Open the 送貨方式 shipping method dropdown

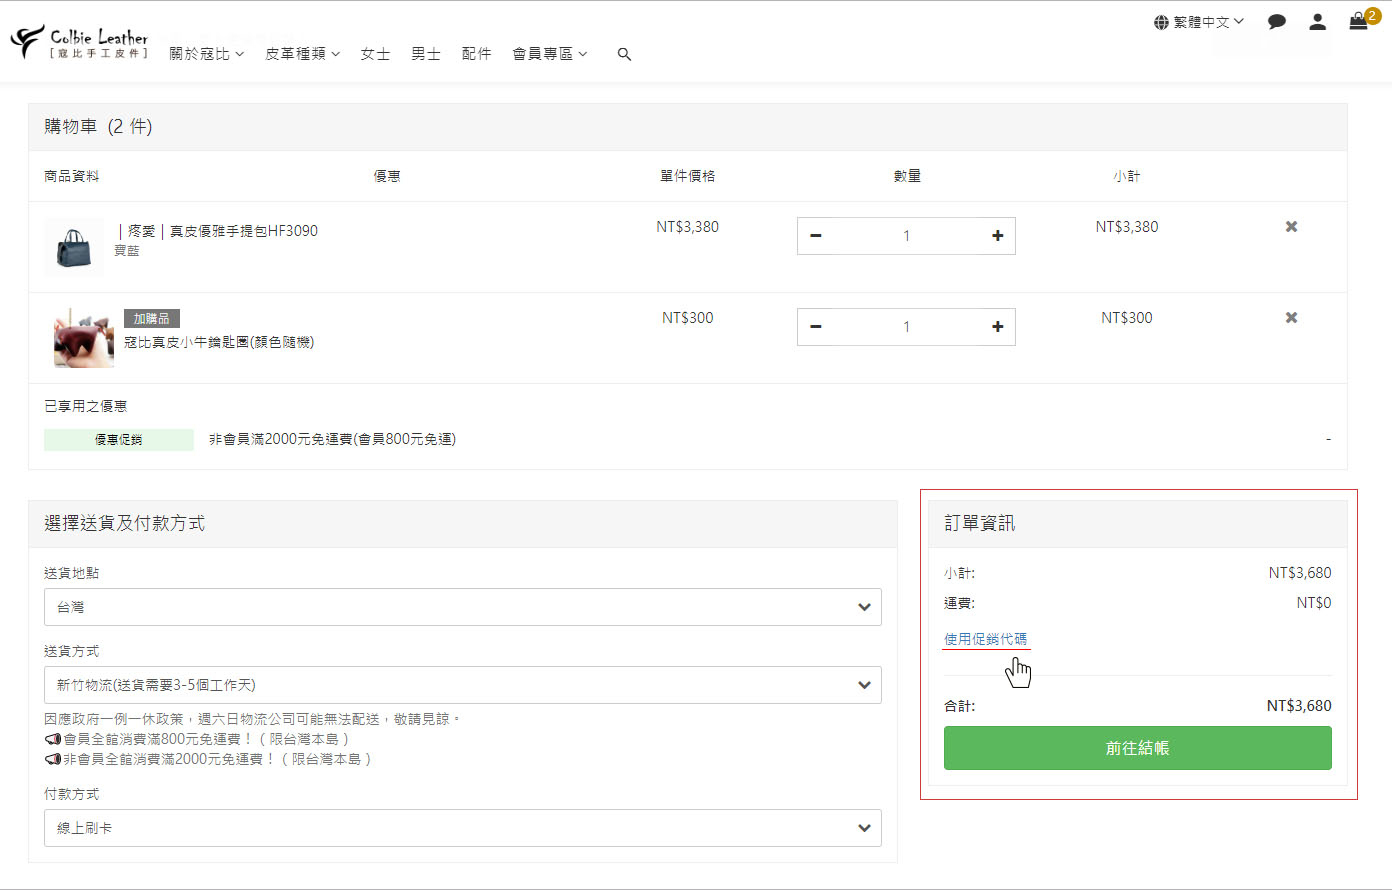coord(462,685)
